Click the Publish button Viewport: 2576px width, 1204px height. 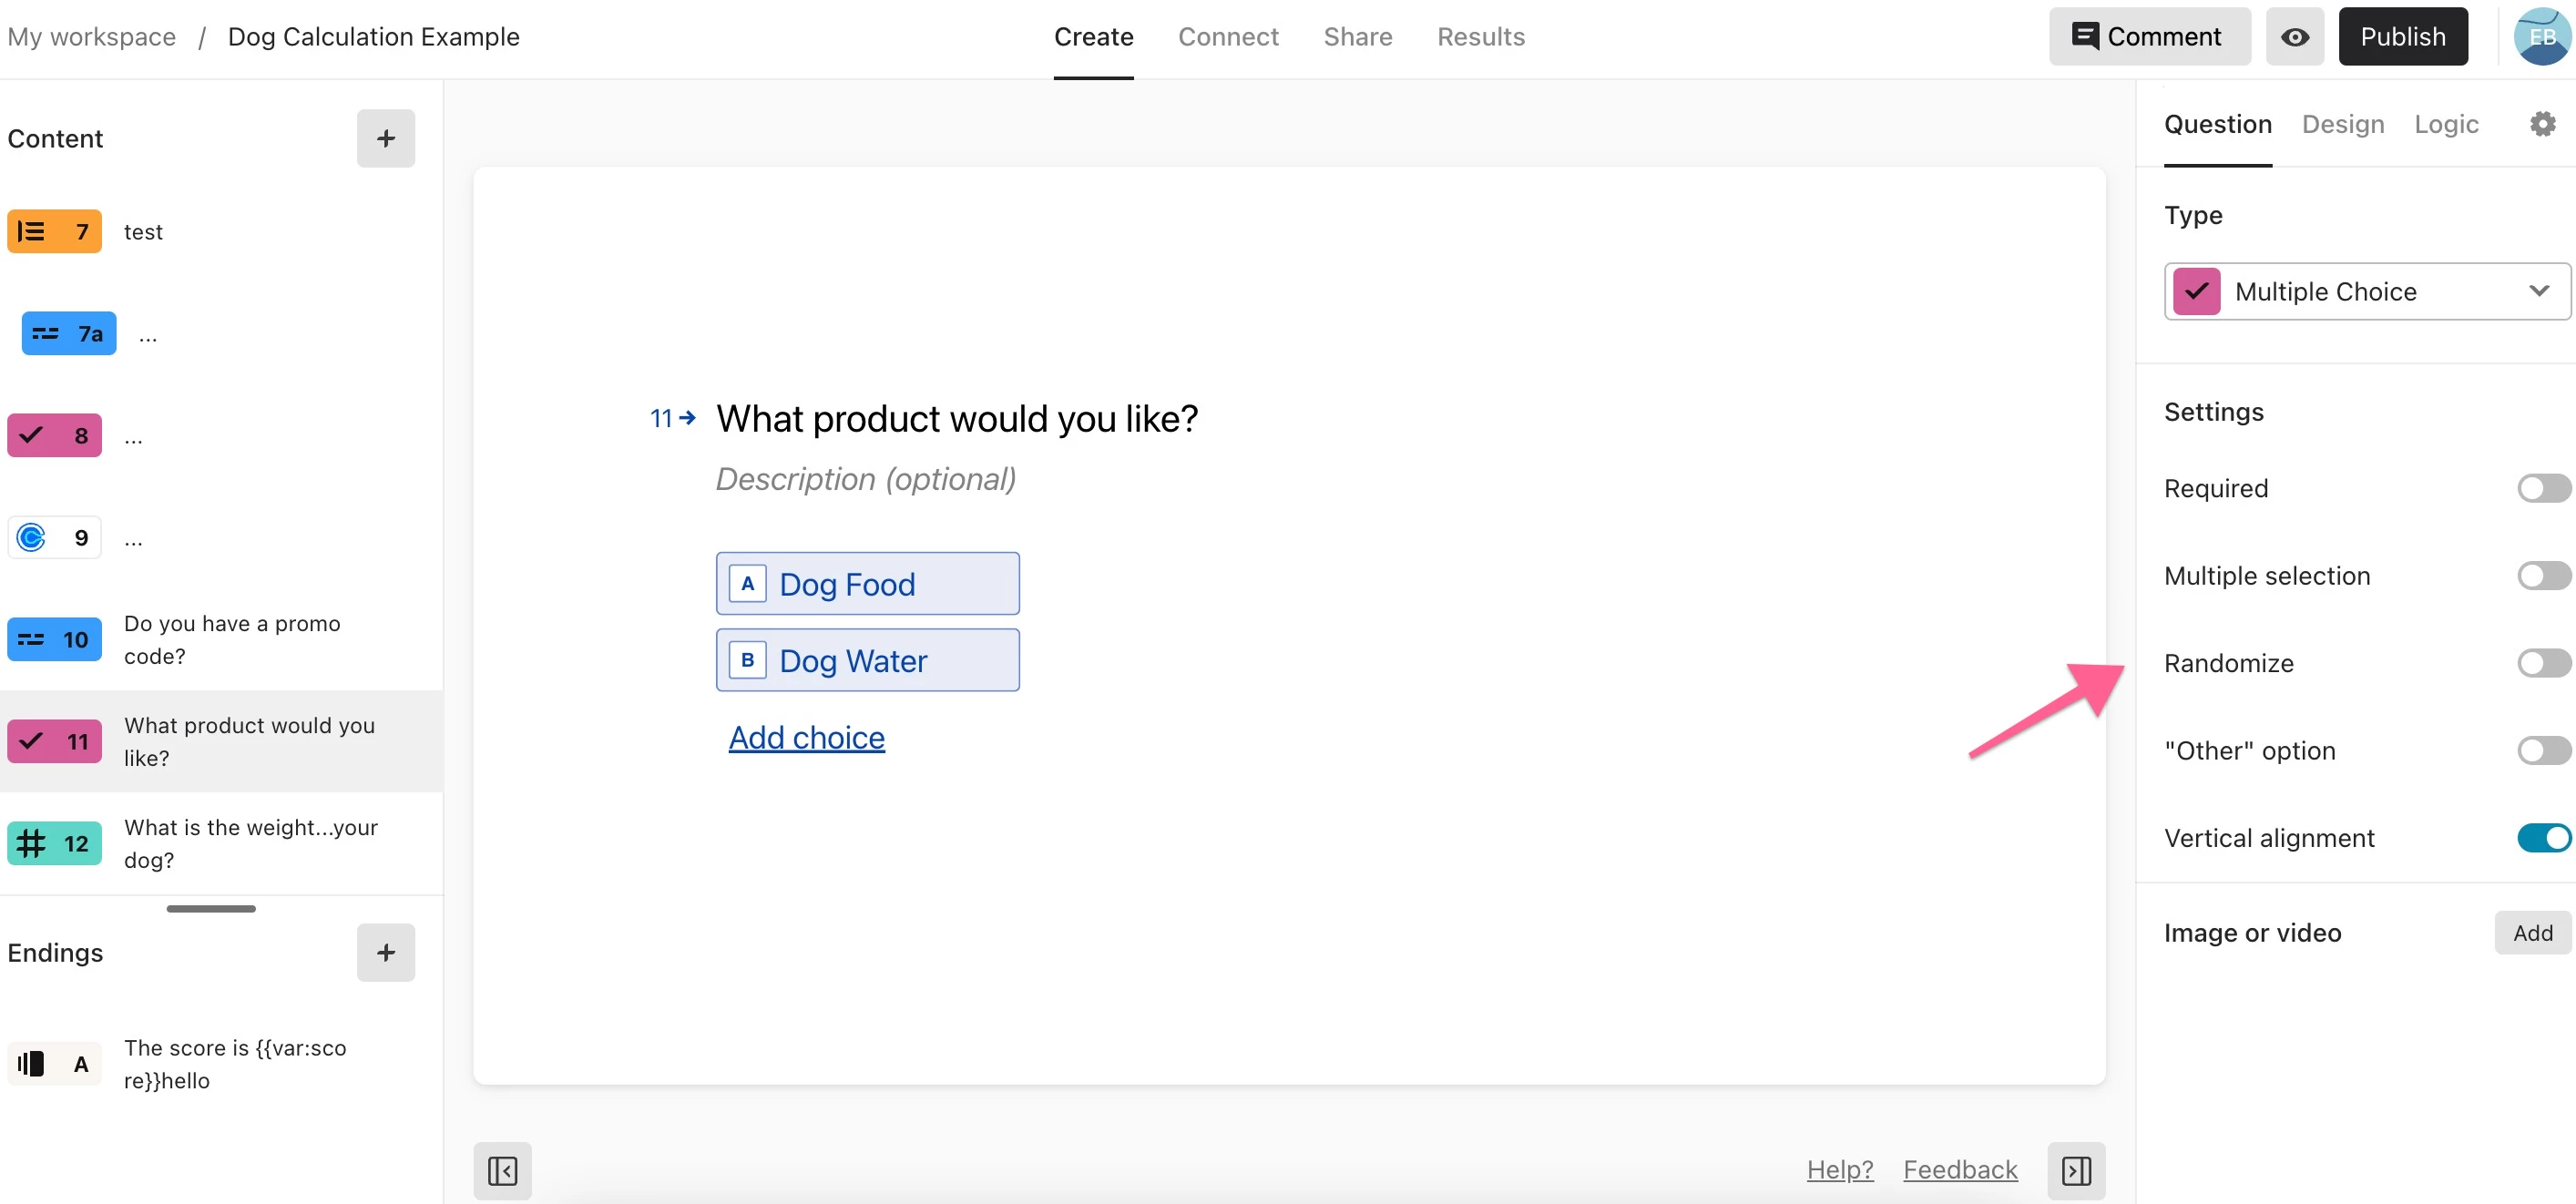click(x=2402, y=37)
